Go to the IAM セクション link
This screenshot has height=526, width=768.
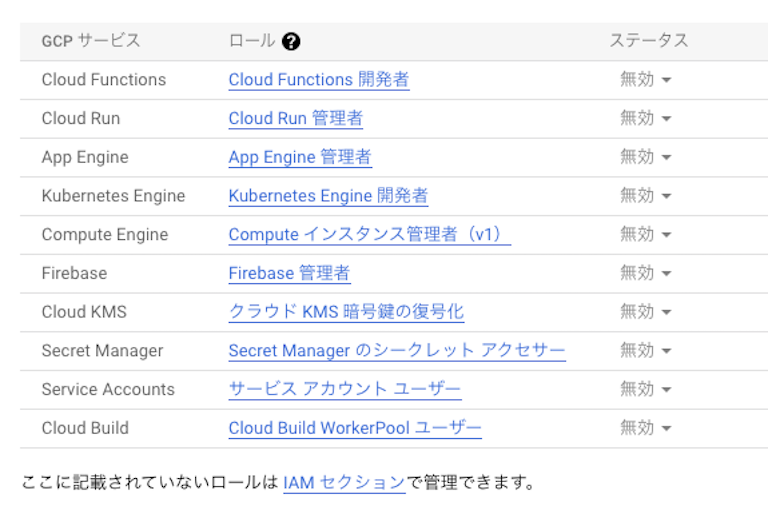(x=344, y=483)
